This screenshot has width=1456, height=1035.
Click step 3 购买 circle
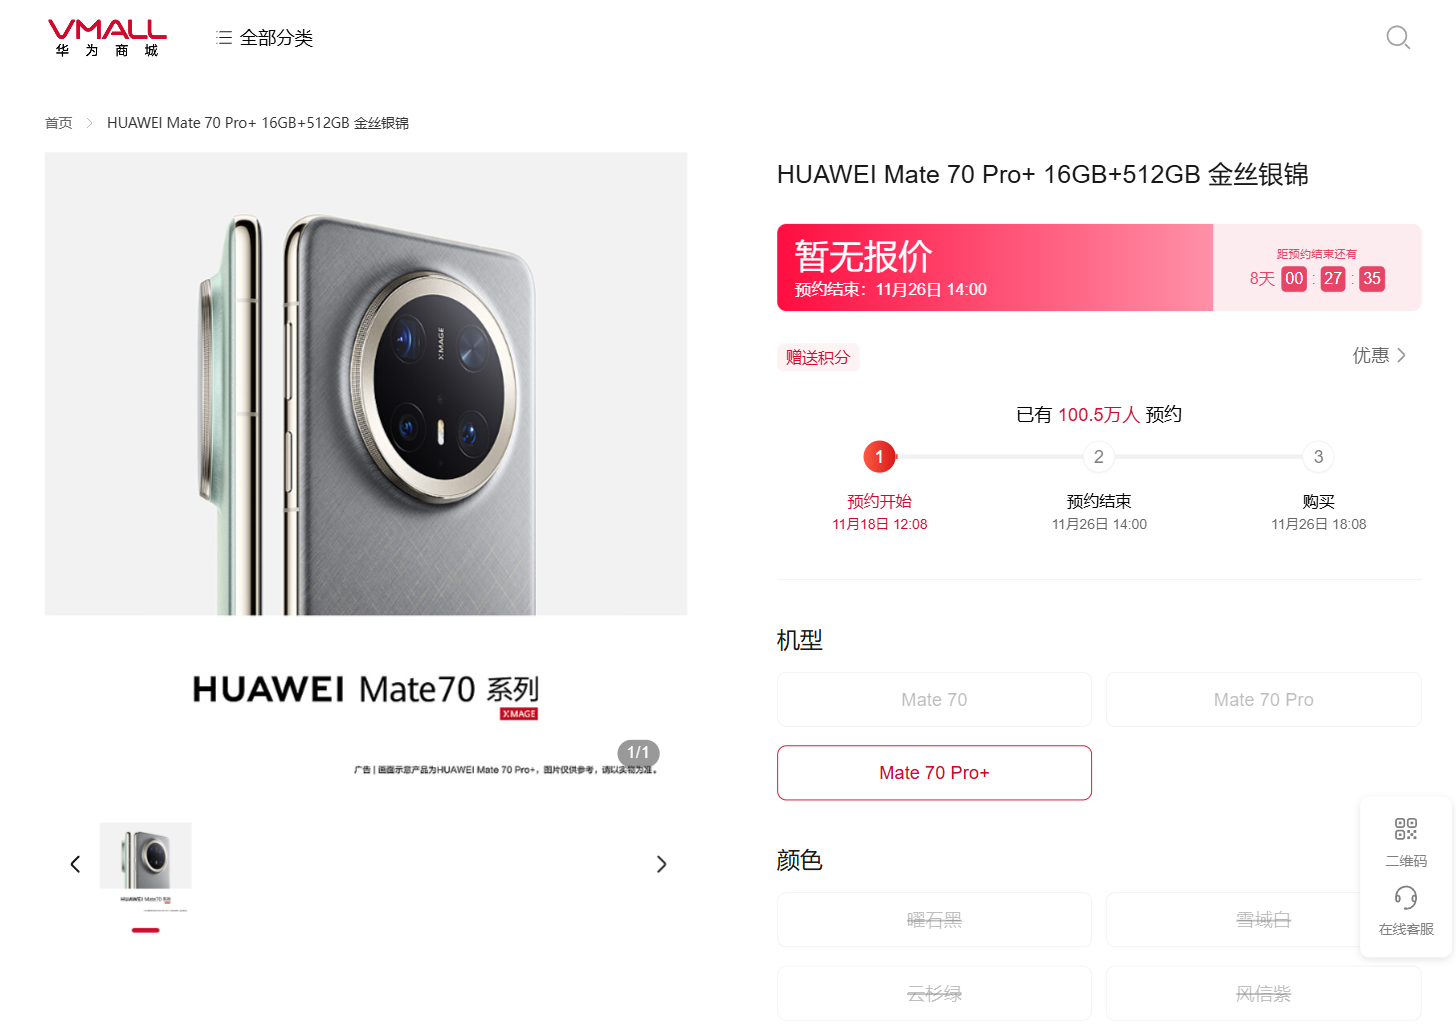[x=1318, y=457]
